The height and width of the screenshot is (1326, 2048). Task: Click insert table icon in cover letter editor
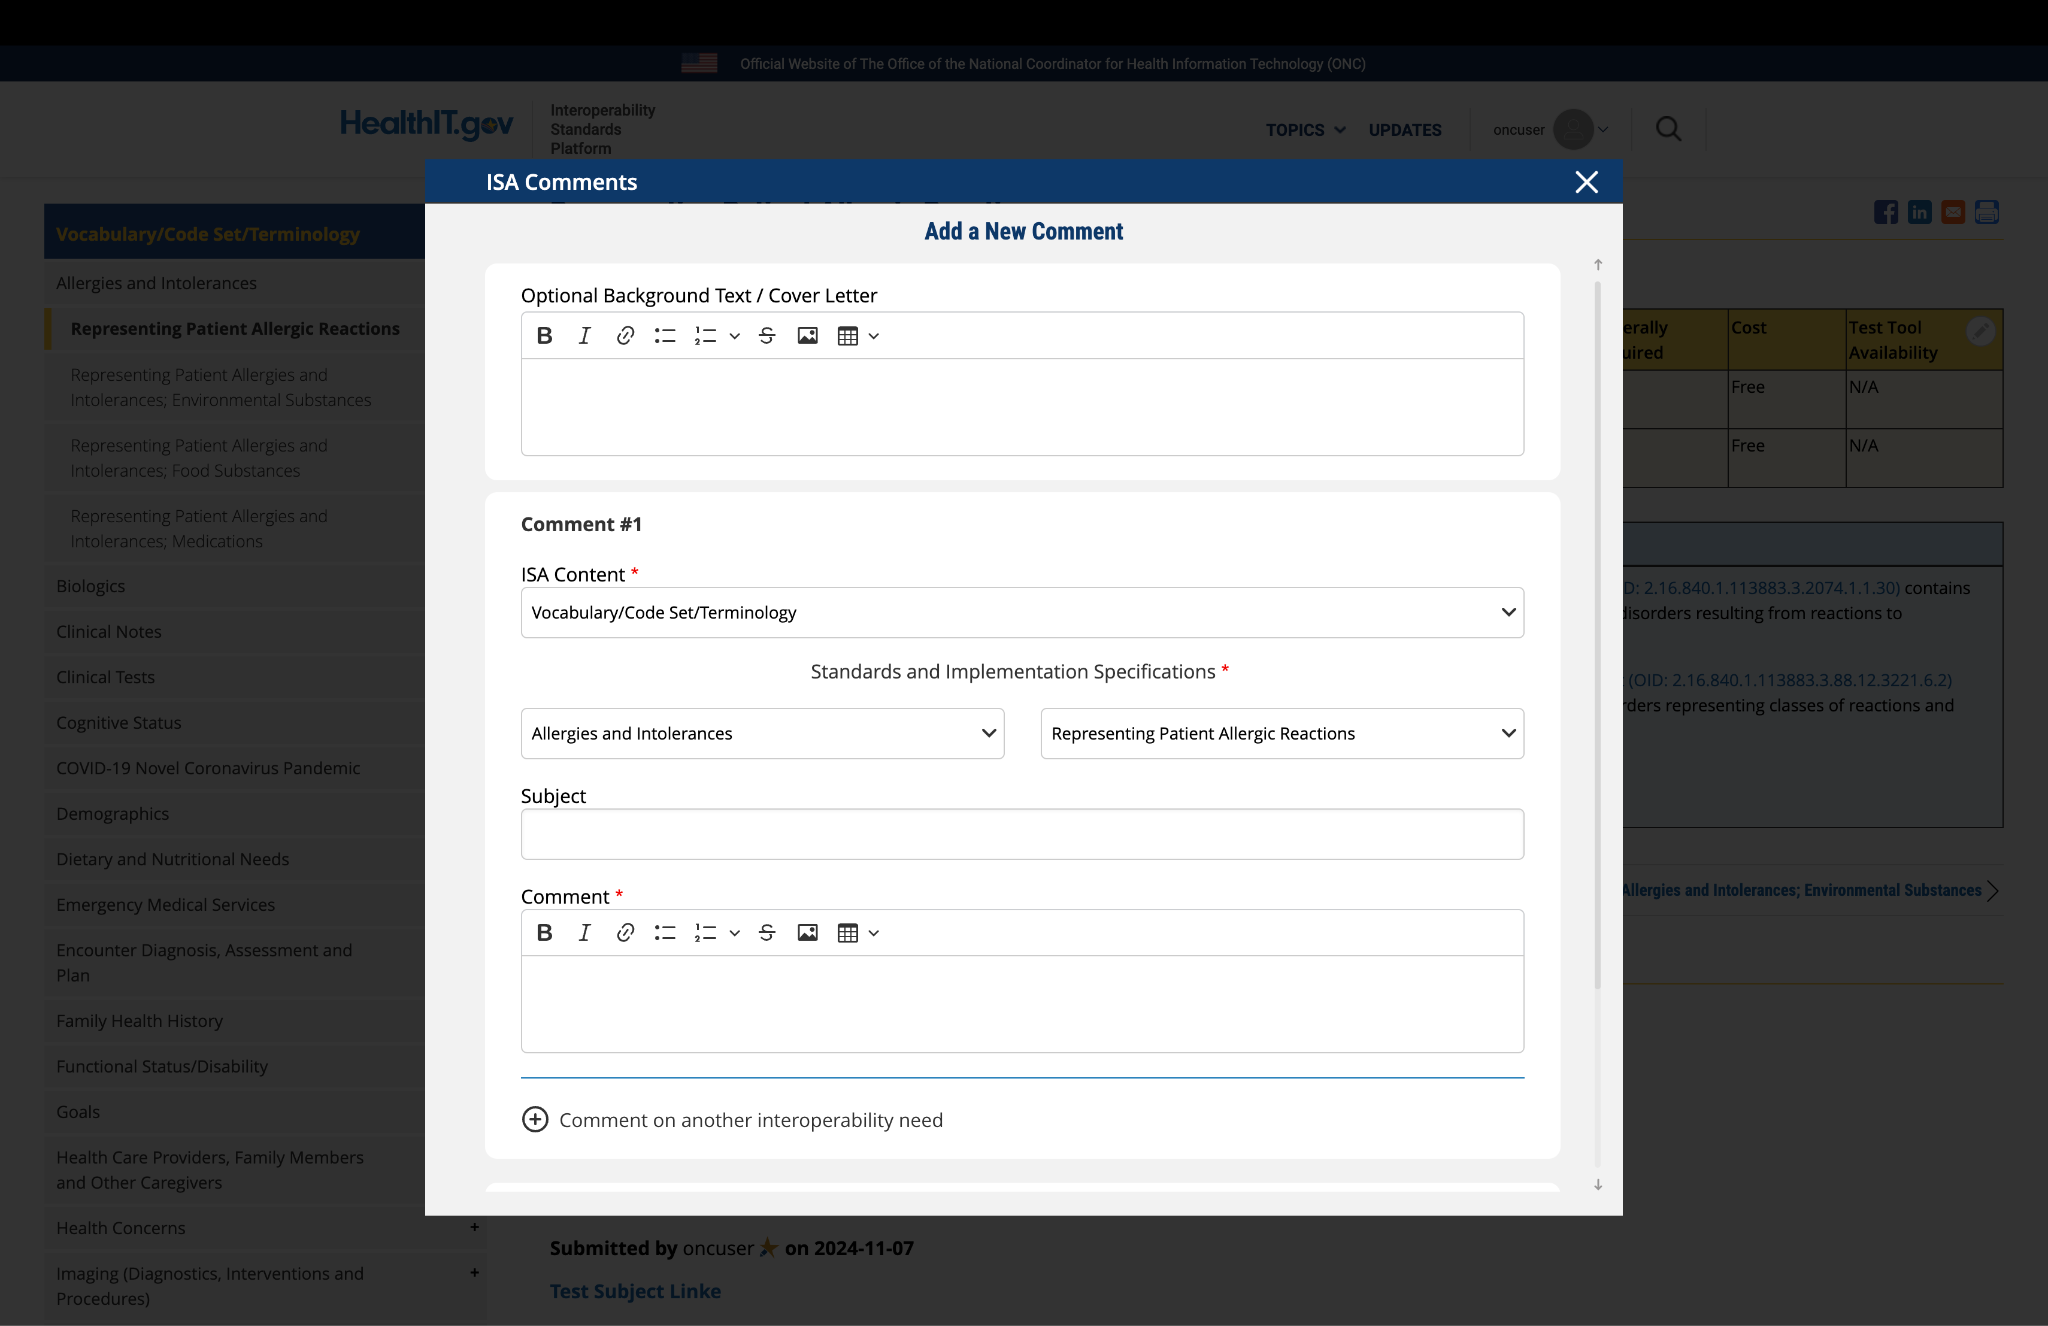point(848,336)
